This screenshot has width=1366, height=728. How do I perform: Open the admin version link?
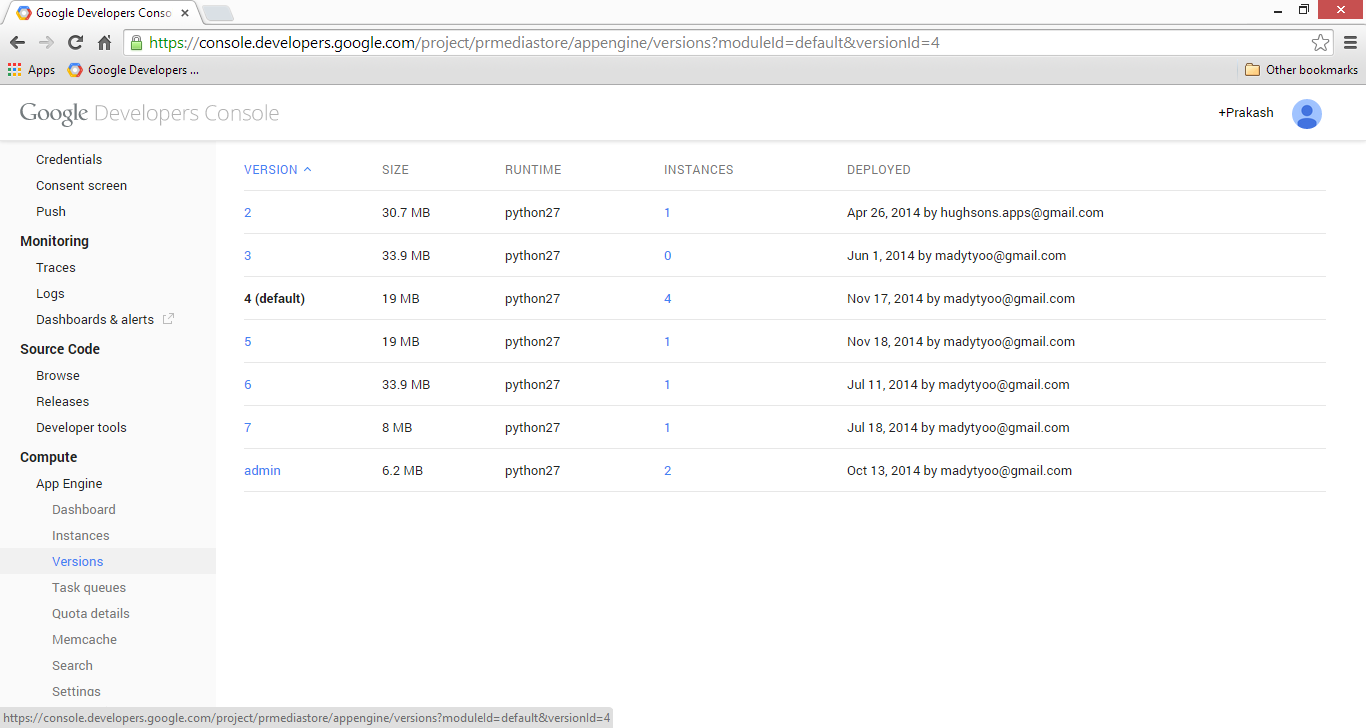[x=262, y=471]
